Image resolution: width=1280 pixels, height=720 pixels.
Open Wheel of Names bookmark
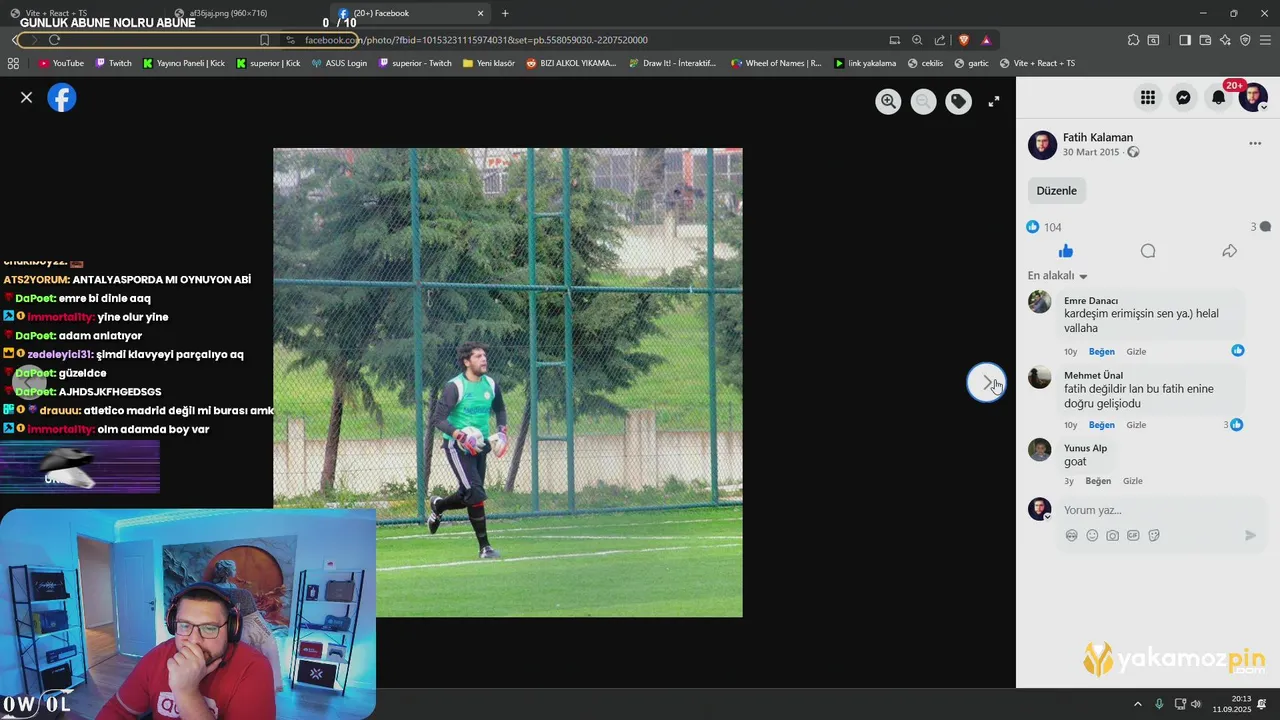coord(776,63)
